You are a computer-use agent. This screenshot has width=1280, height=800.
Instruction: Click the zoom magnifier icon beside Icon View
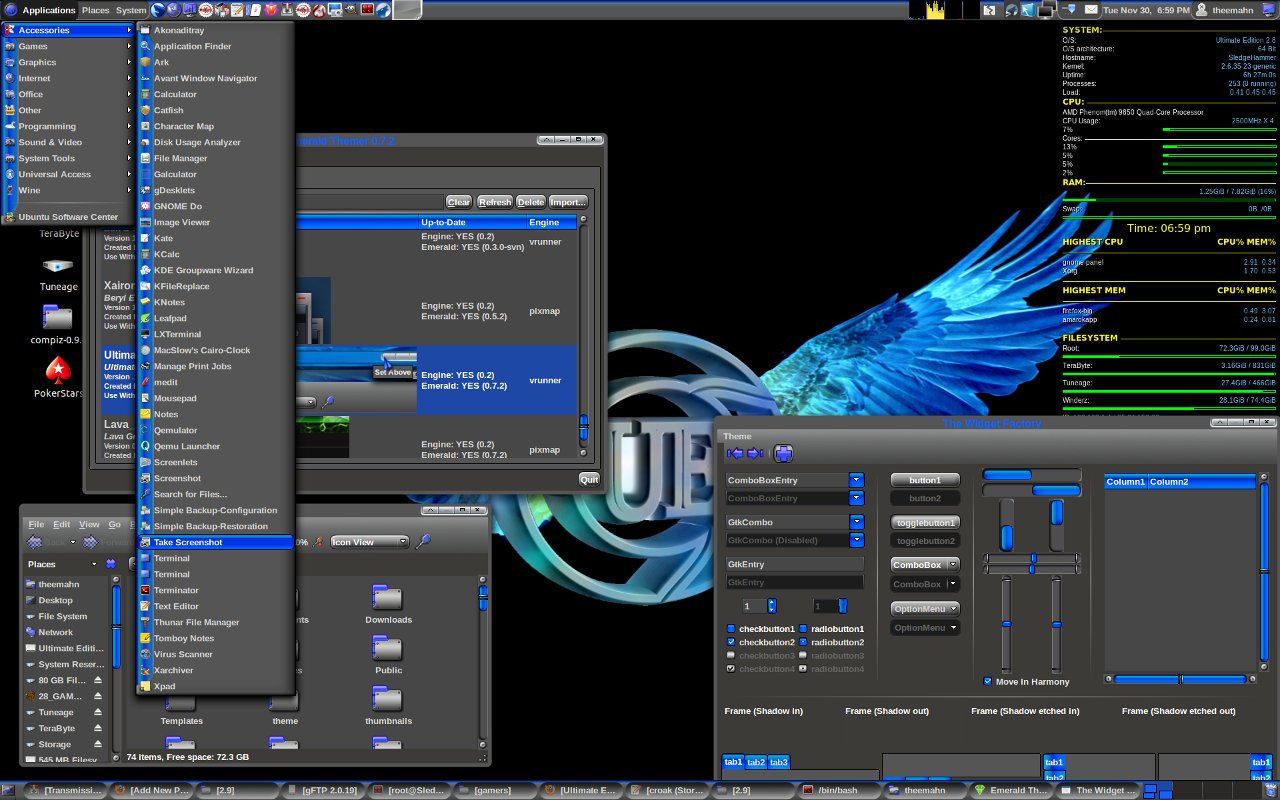tap(423, 542)
